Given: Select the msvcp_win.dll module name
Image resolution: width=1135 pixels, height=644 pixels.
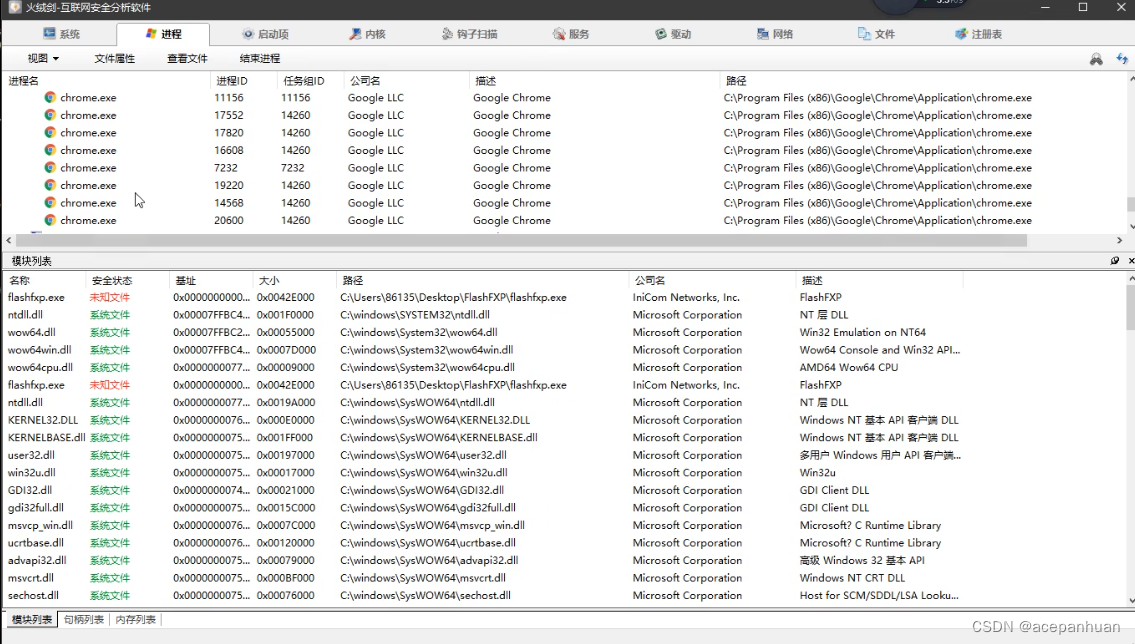Looking at the screenshot, I should pyautogui.click(x=40, y=525).
